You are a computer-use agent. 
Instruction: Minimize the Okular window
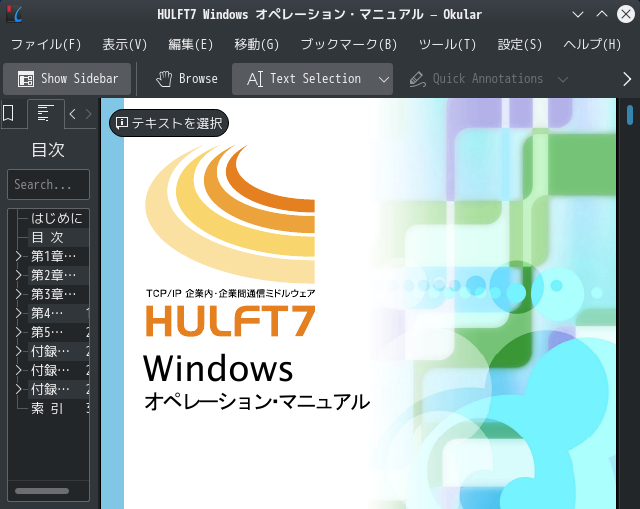(x=578, y=15)
